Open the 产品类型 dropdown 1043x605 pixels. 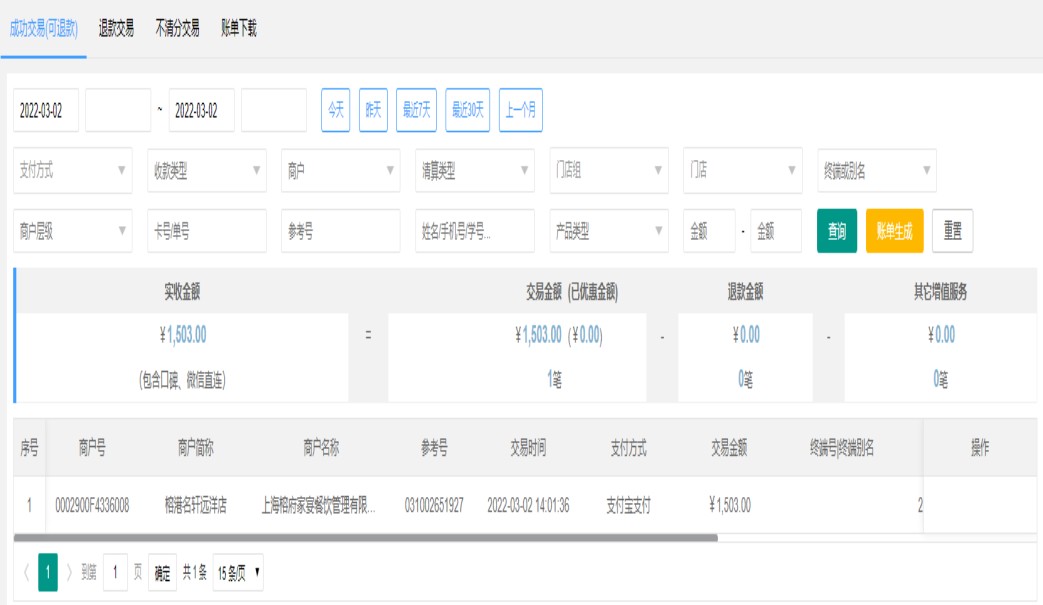(609, 231)
